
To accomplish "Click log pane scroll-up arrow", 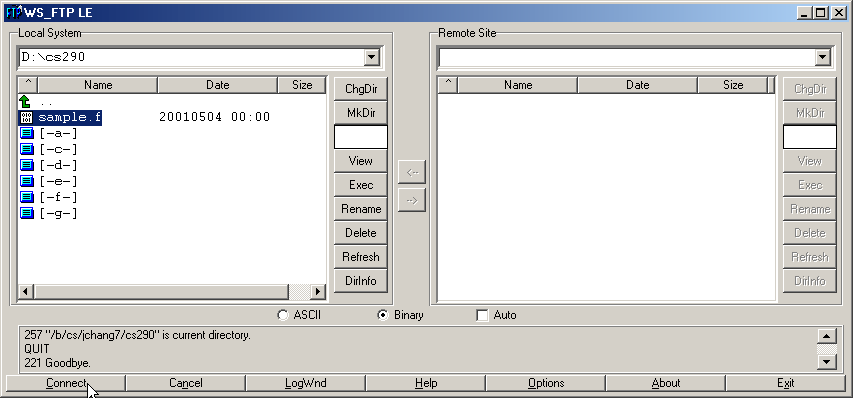I will 827,336.
